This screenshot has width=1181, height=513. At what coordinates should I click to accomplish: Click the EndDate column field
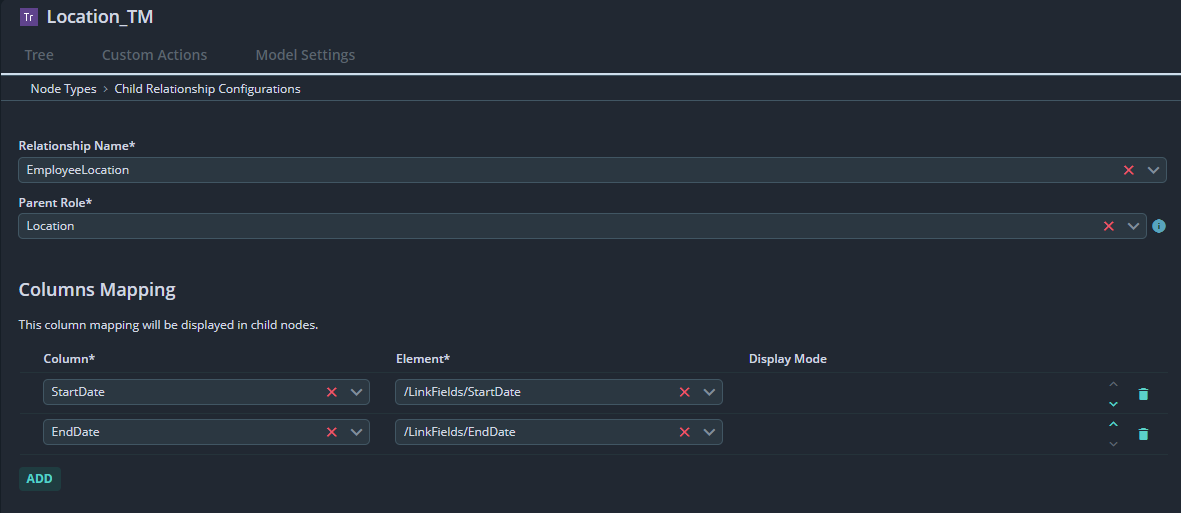[x=206, y=432]
